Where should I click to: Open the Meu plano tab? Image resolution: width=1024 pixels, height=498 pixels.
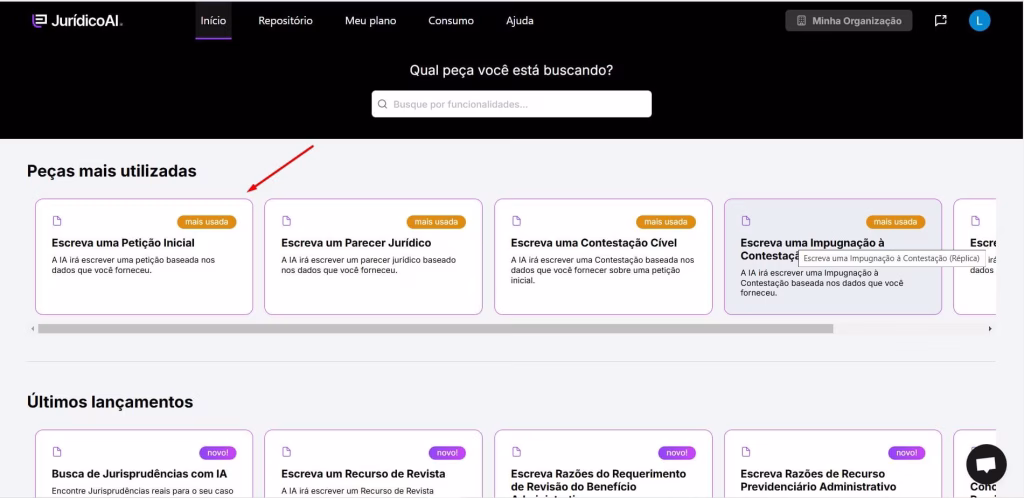coord(370,21)
